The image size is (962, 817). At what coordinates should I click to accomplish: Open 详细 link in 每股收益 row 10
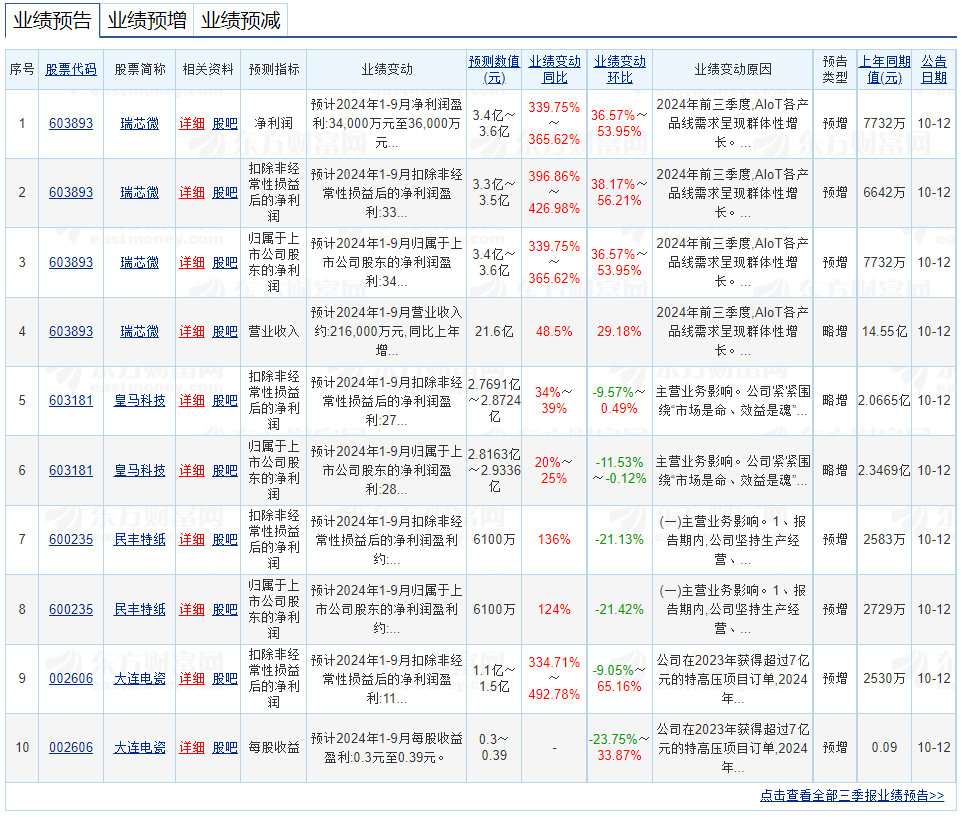click(192, 748)
